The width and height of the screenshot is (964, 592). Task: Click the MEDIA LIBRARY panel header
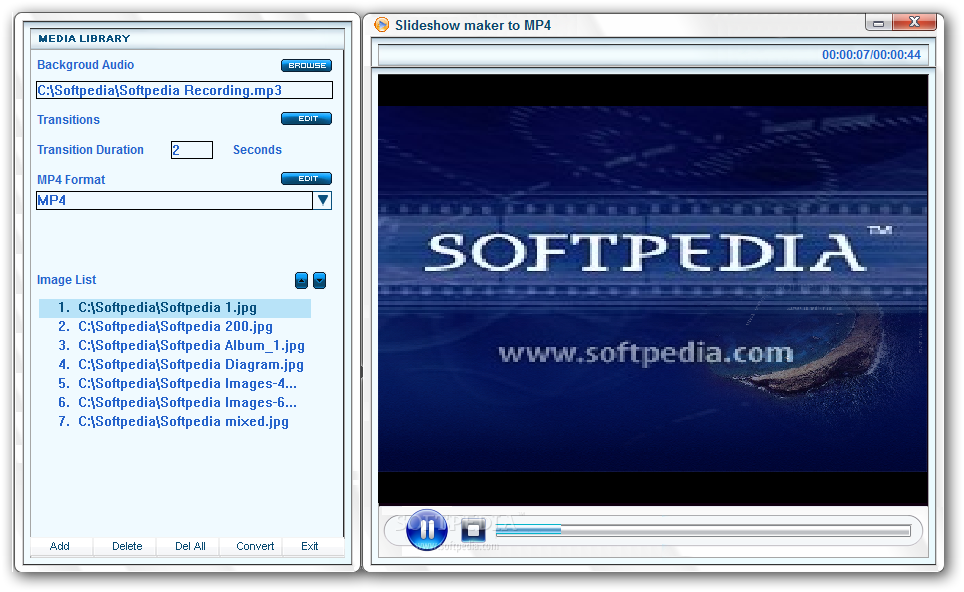pyautogui.click(x=187, y=39)
